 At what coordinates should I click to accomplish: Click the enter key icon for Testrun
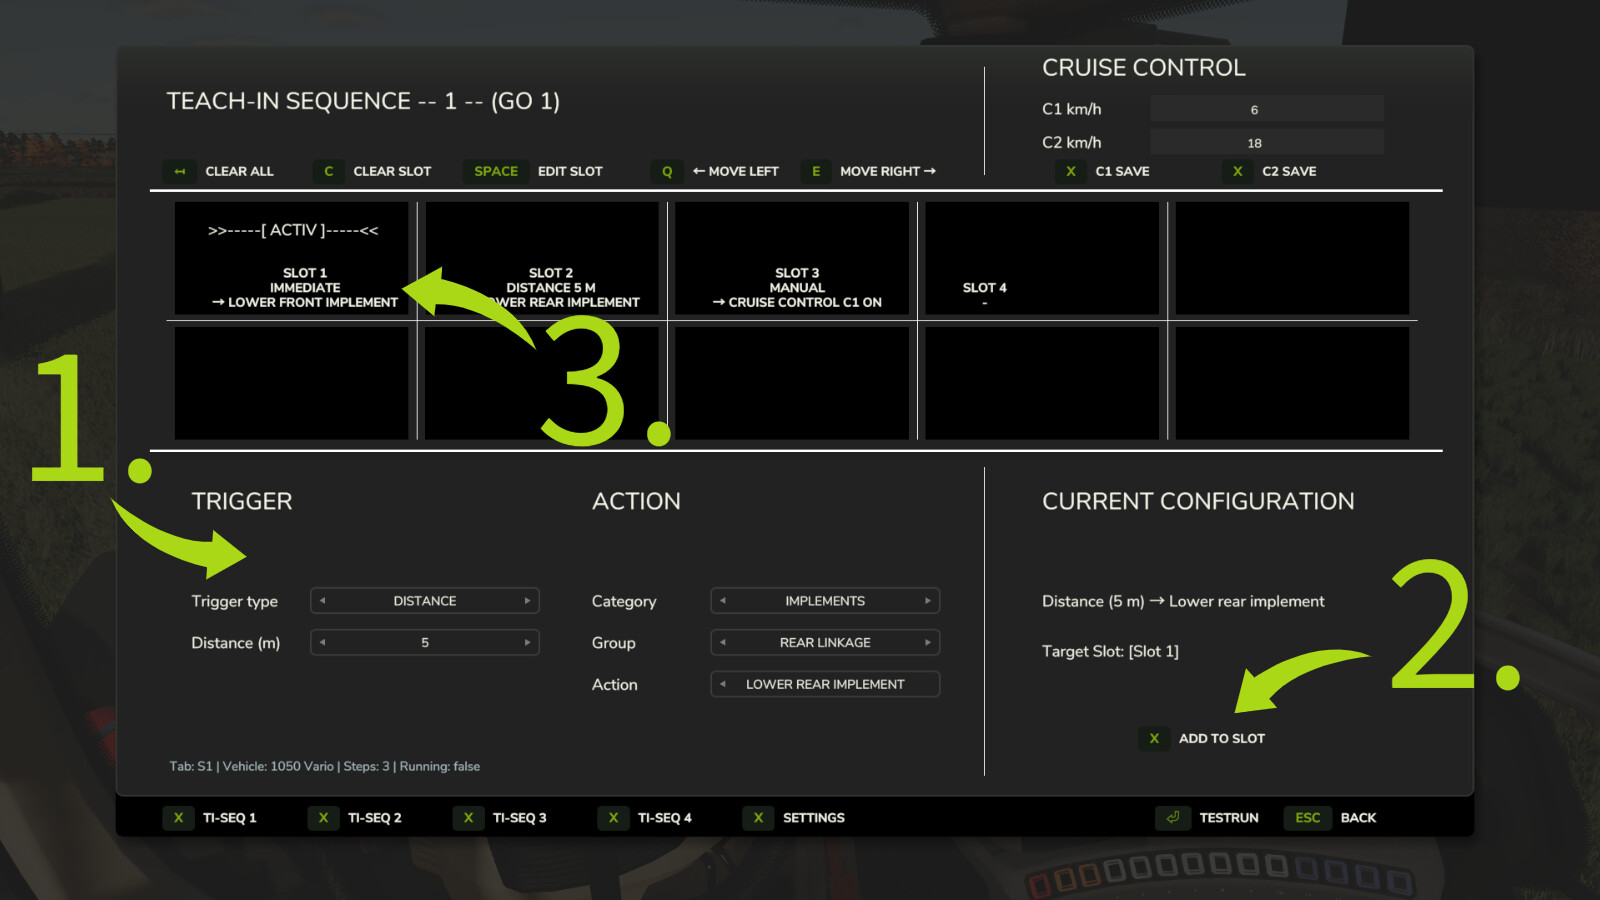tap(1173, 817)
